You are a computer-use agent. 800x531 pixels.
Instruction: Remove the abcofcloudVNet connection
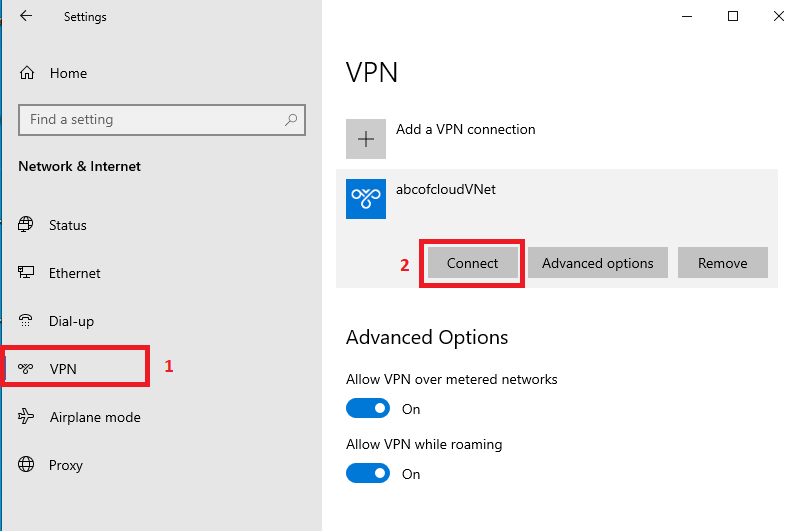[722, 263]
